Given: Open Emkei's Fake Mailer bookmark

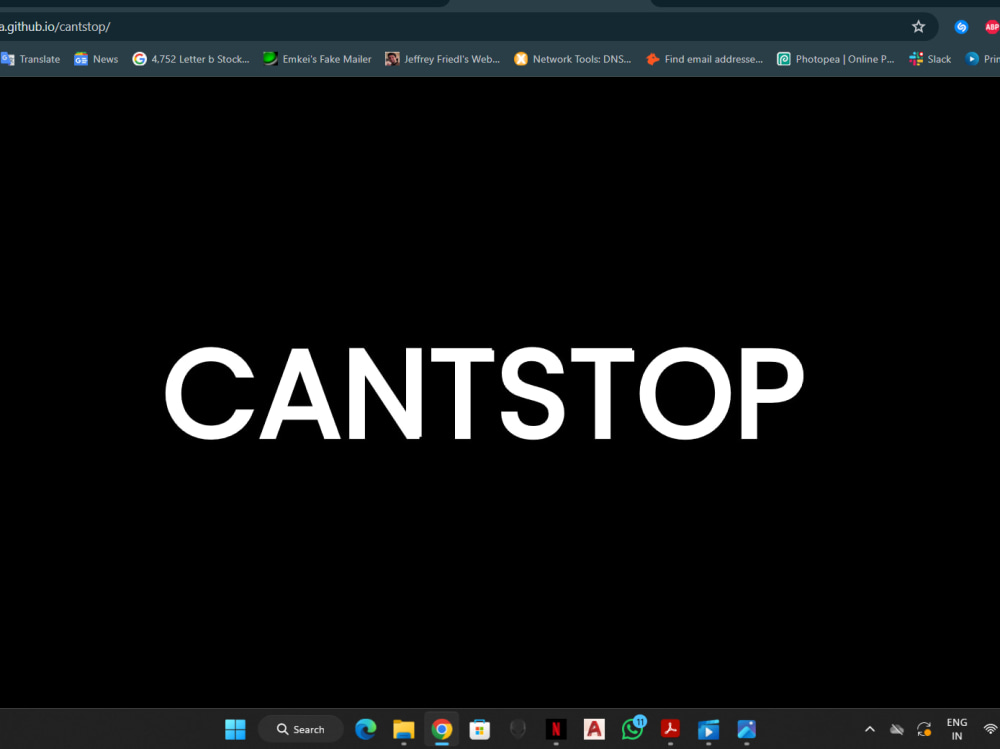Looking at the screenshot, I should [x=317, y=59].
